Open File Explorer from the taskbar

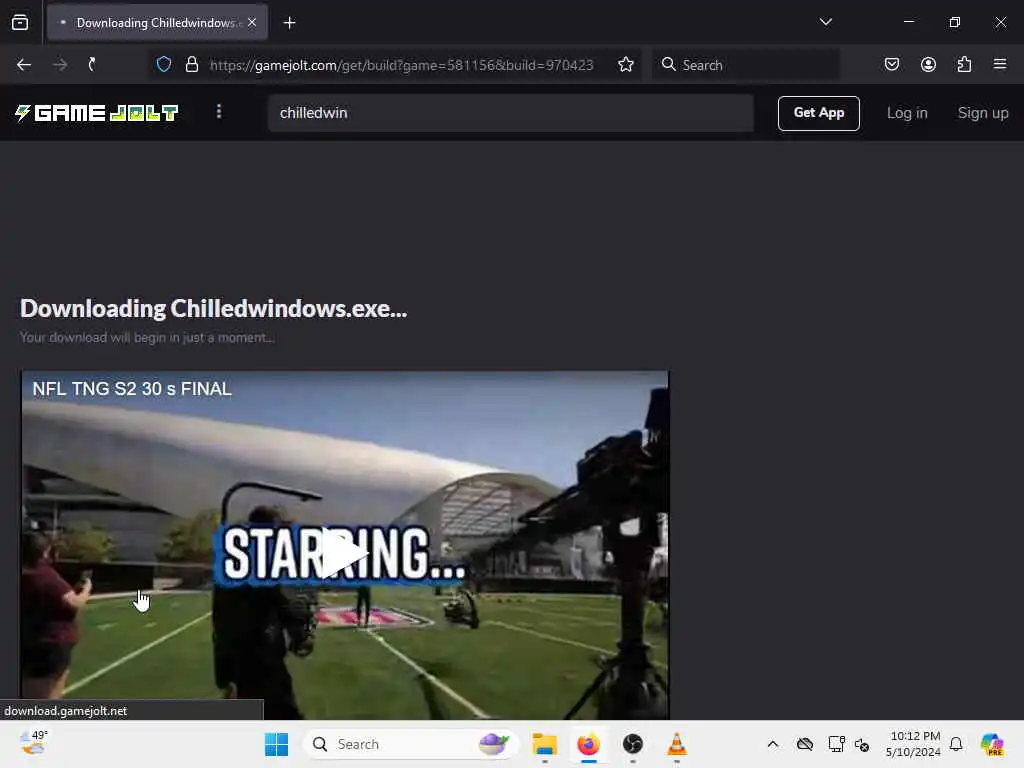click(x=544, y=744)
